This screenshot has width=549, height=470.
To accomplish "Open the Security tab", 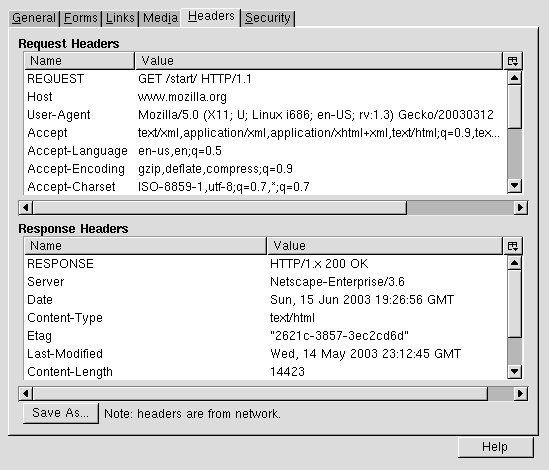I will [268, 18].
